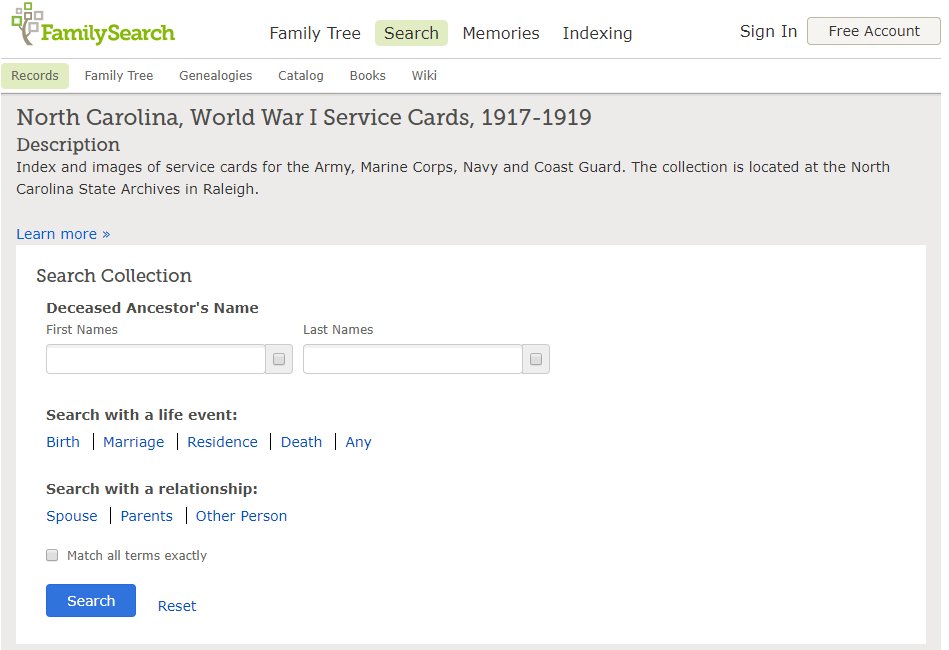Expand the Death life event fields
Image resolution: width=949 pixels, height=650 pixels.
point(301,442)
